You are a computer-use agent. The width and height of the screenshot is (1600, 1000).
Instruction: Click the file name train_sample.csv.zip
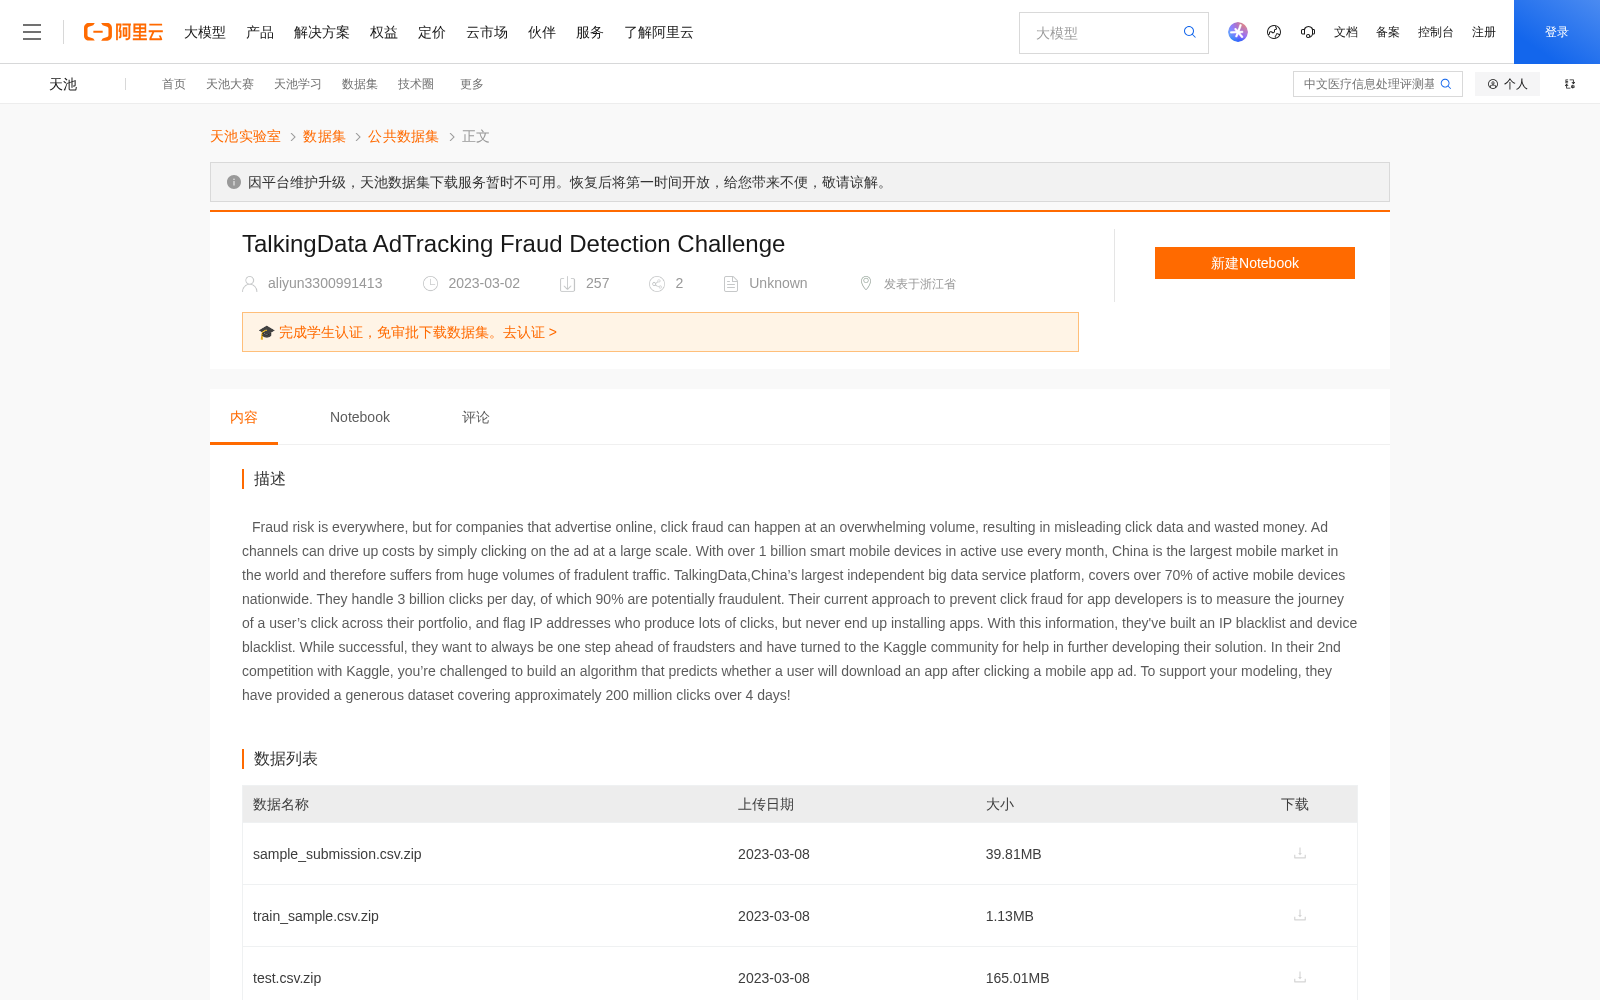[316, 916]
